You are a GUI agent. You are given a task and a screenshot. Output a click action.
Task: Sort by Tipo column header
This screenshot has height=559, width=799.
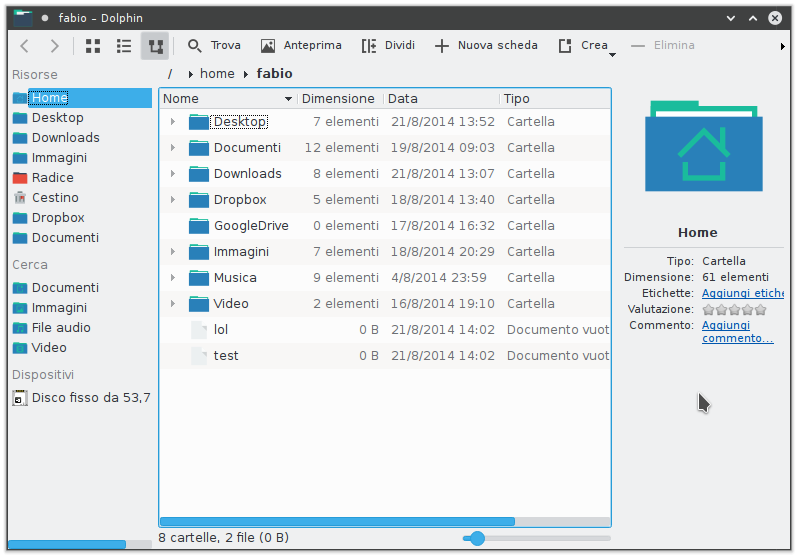(x=555, y=98)
